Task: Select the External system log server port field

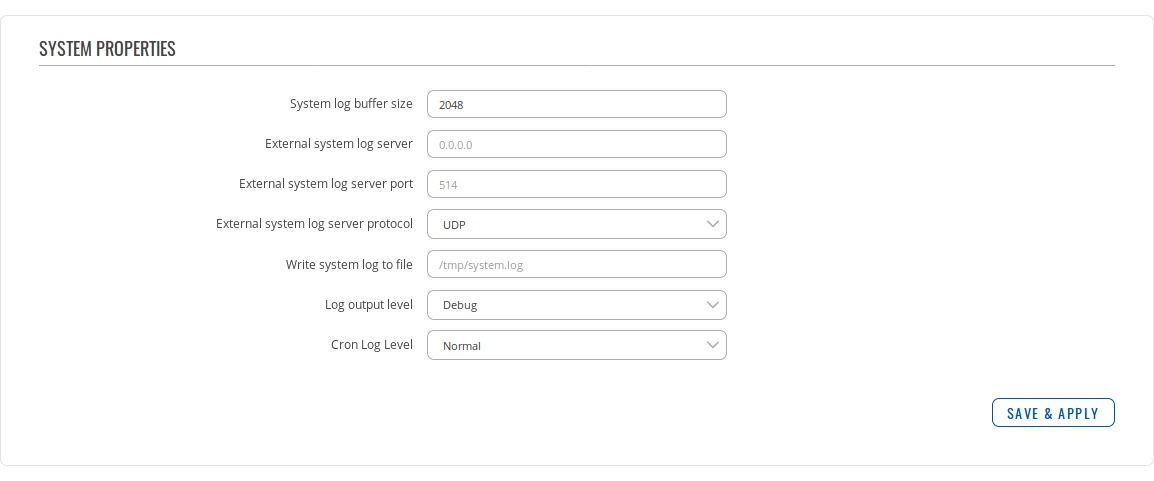Action: click(x=576, y=184)
